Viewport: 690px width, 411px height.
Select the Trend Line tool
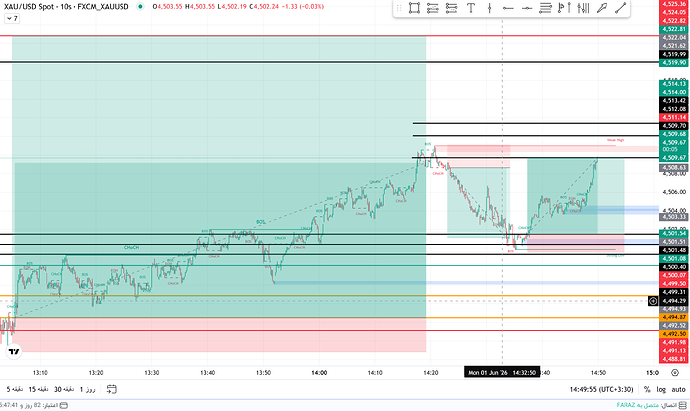(620, 8)
